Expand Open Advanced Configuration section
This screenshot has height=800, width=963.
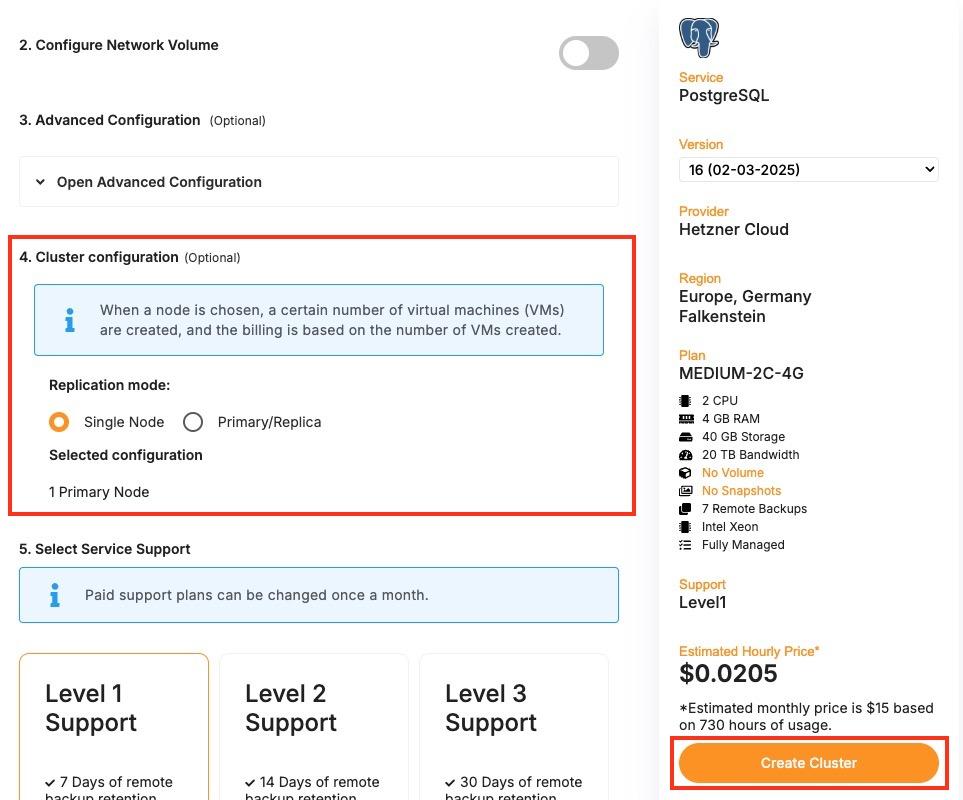(x=159, y=182)
